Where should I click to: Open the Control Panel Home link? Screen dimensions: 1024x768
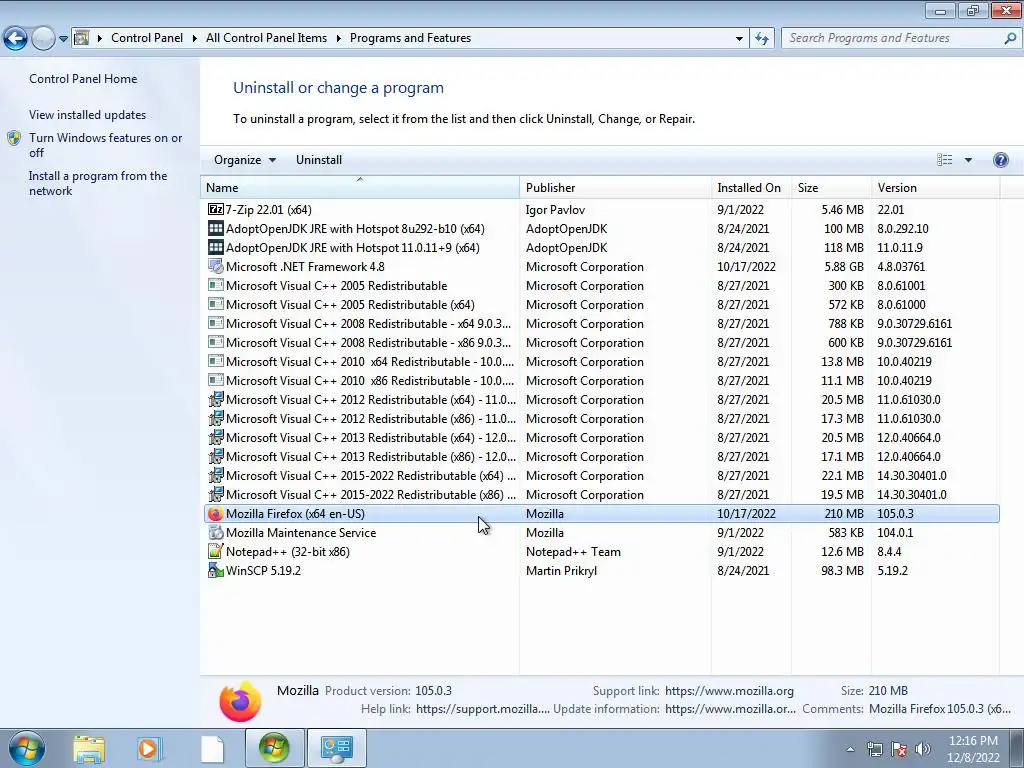pyautogui.click(x=83, y=79)
